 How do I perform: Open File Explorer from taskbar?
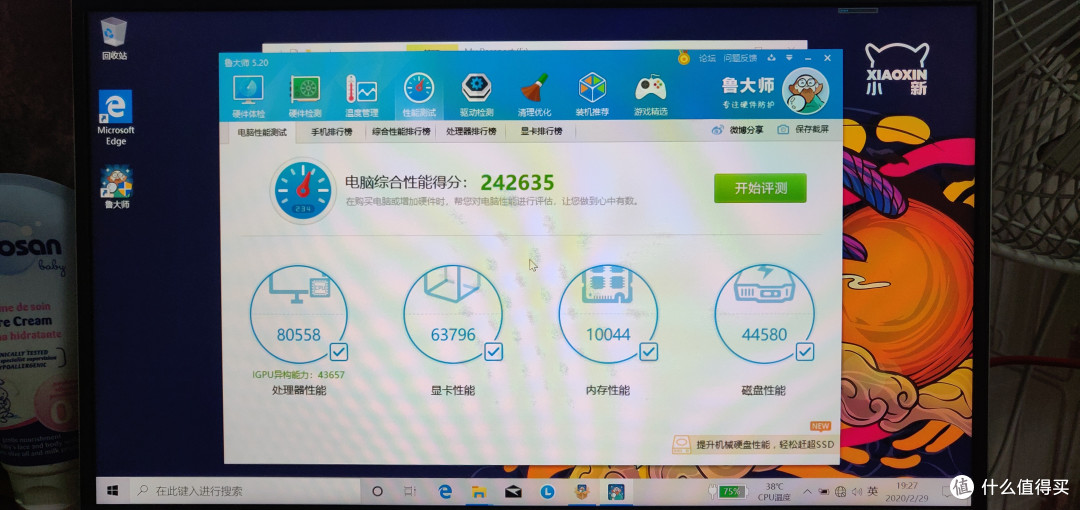pyautogui.click(x=478, y=491)
